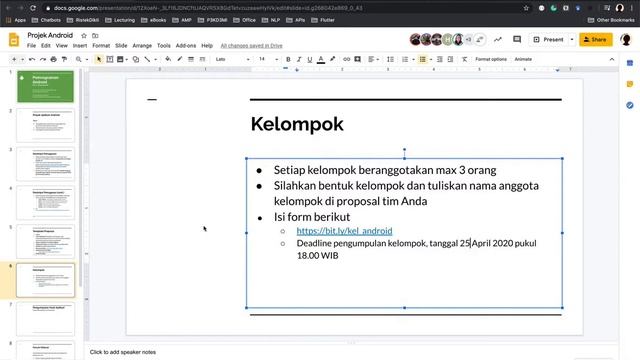640x360 pixels.
Task: Click the zoom magnifier icon
Action: (x=78, y=60)
